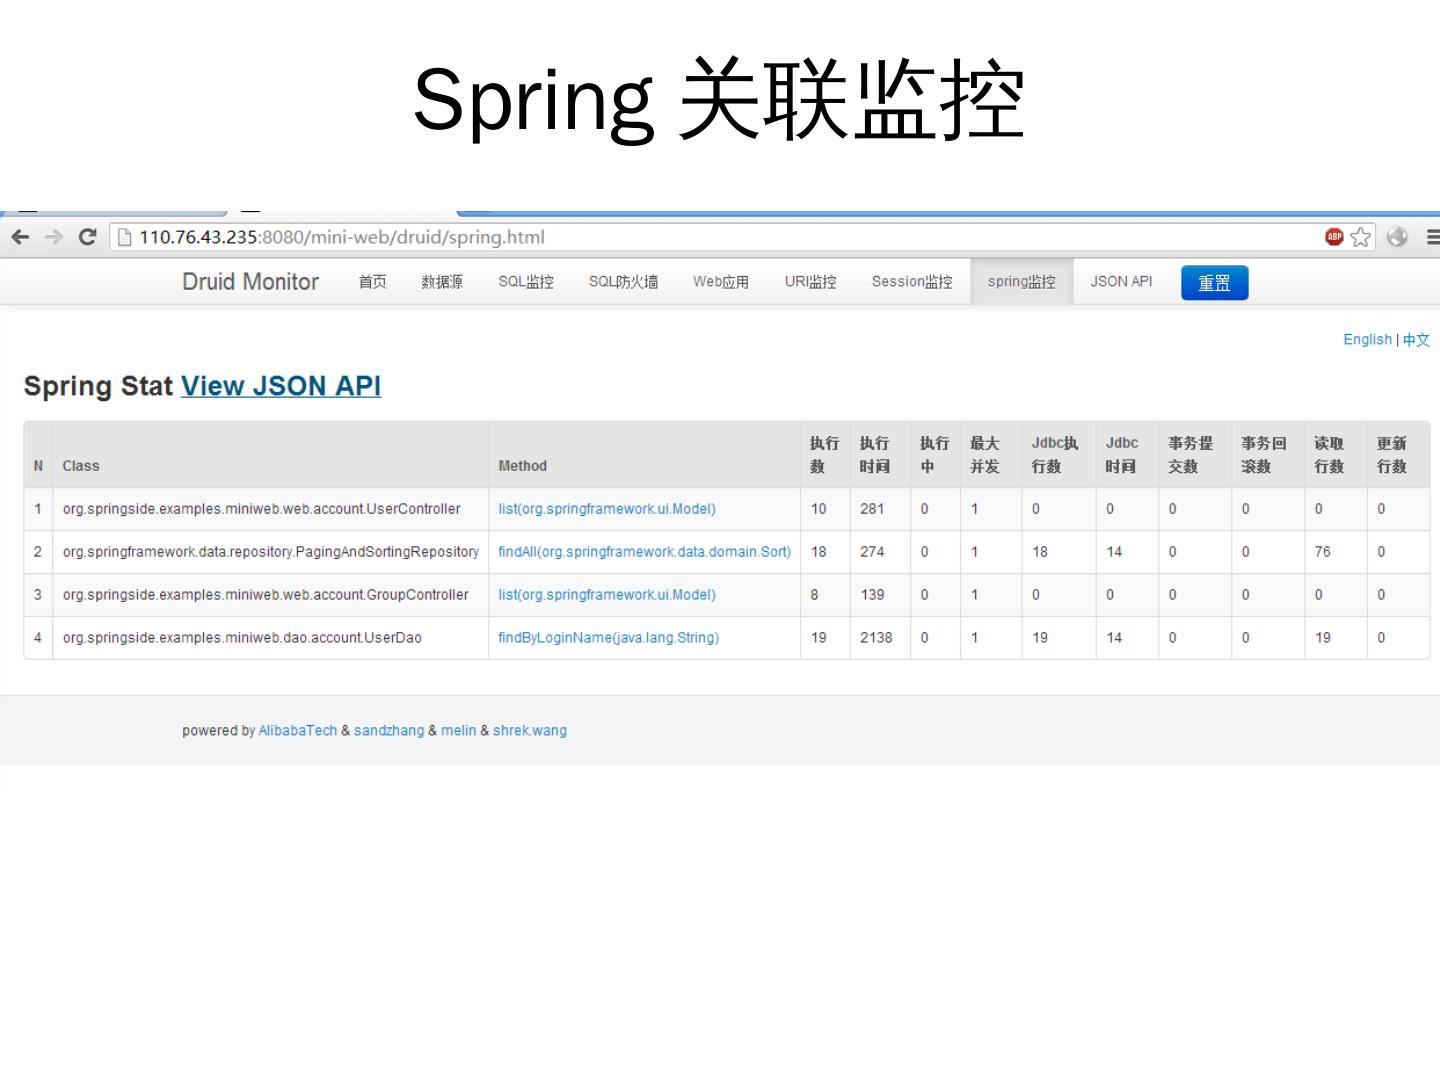Screen dimensions: 1440x1080
Task: Reload the page with refresh icon
Action: coord(87,237)
